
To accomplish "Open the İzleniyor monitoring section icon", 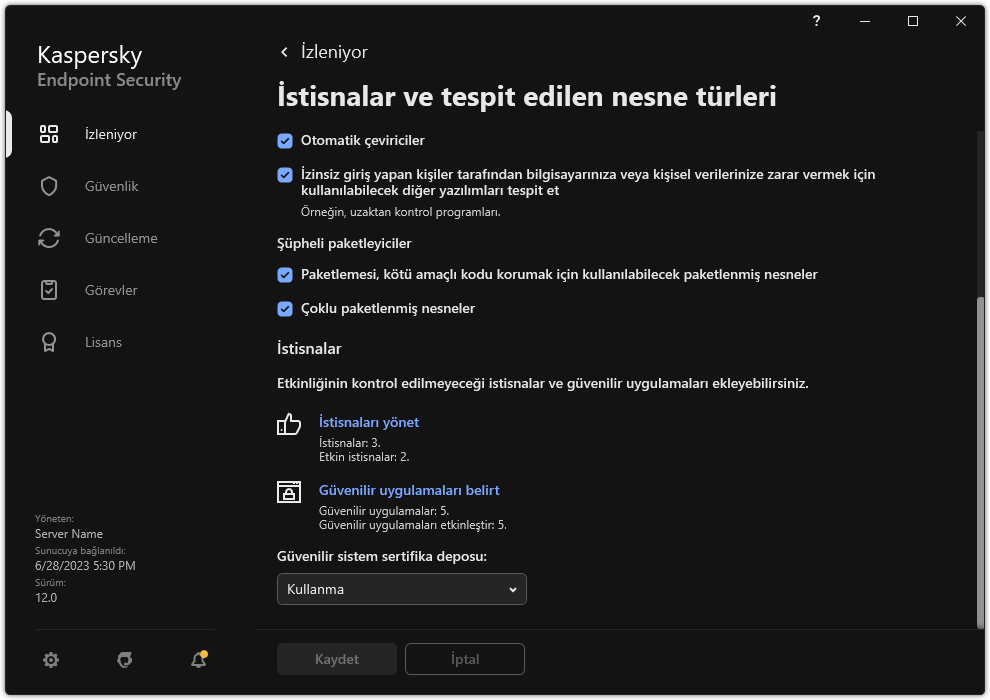I will pyautogui.click(x=48, y=133).
